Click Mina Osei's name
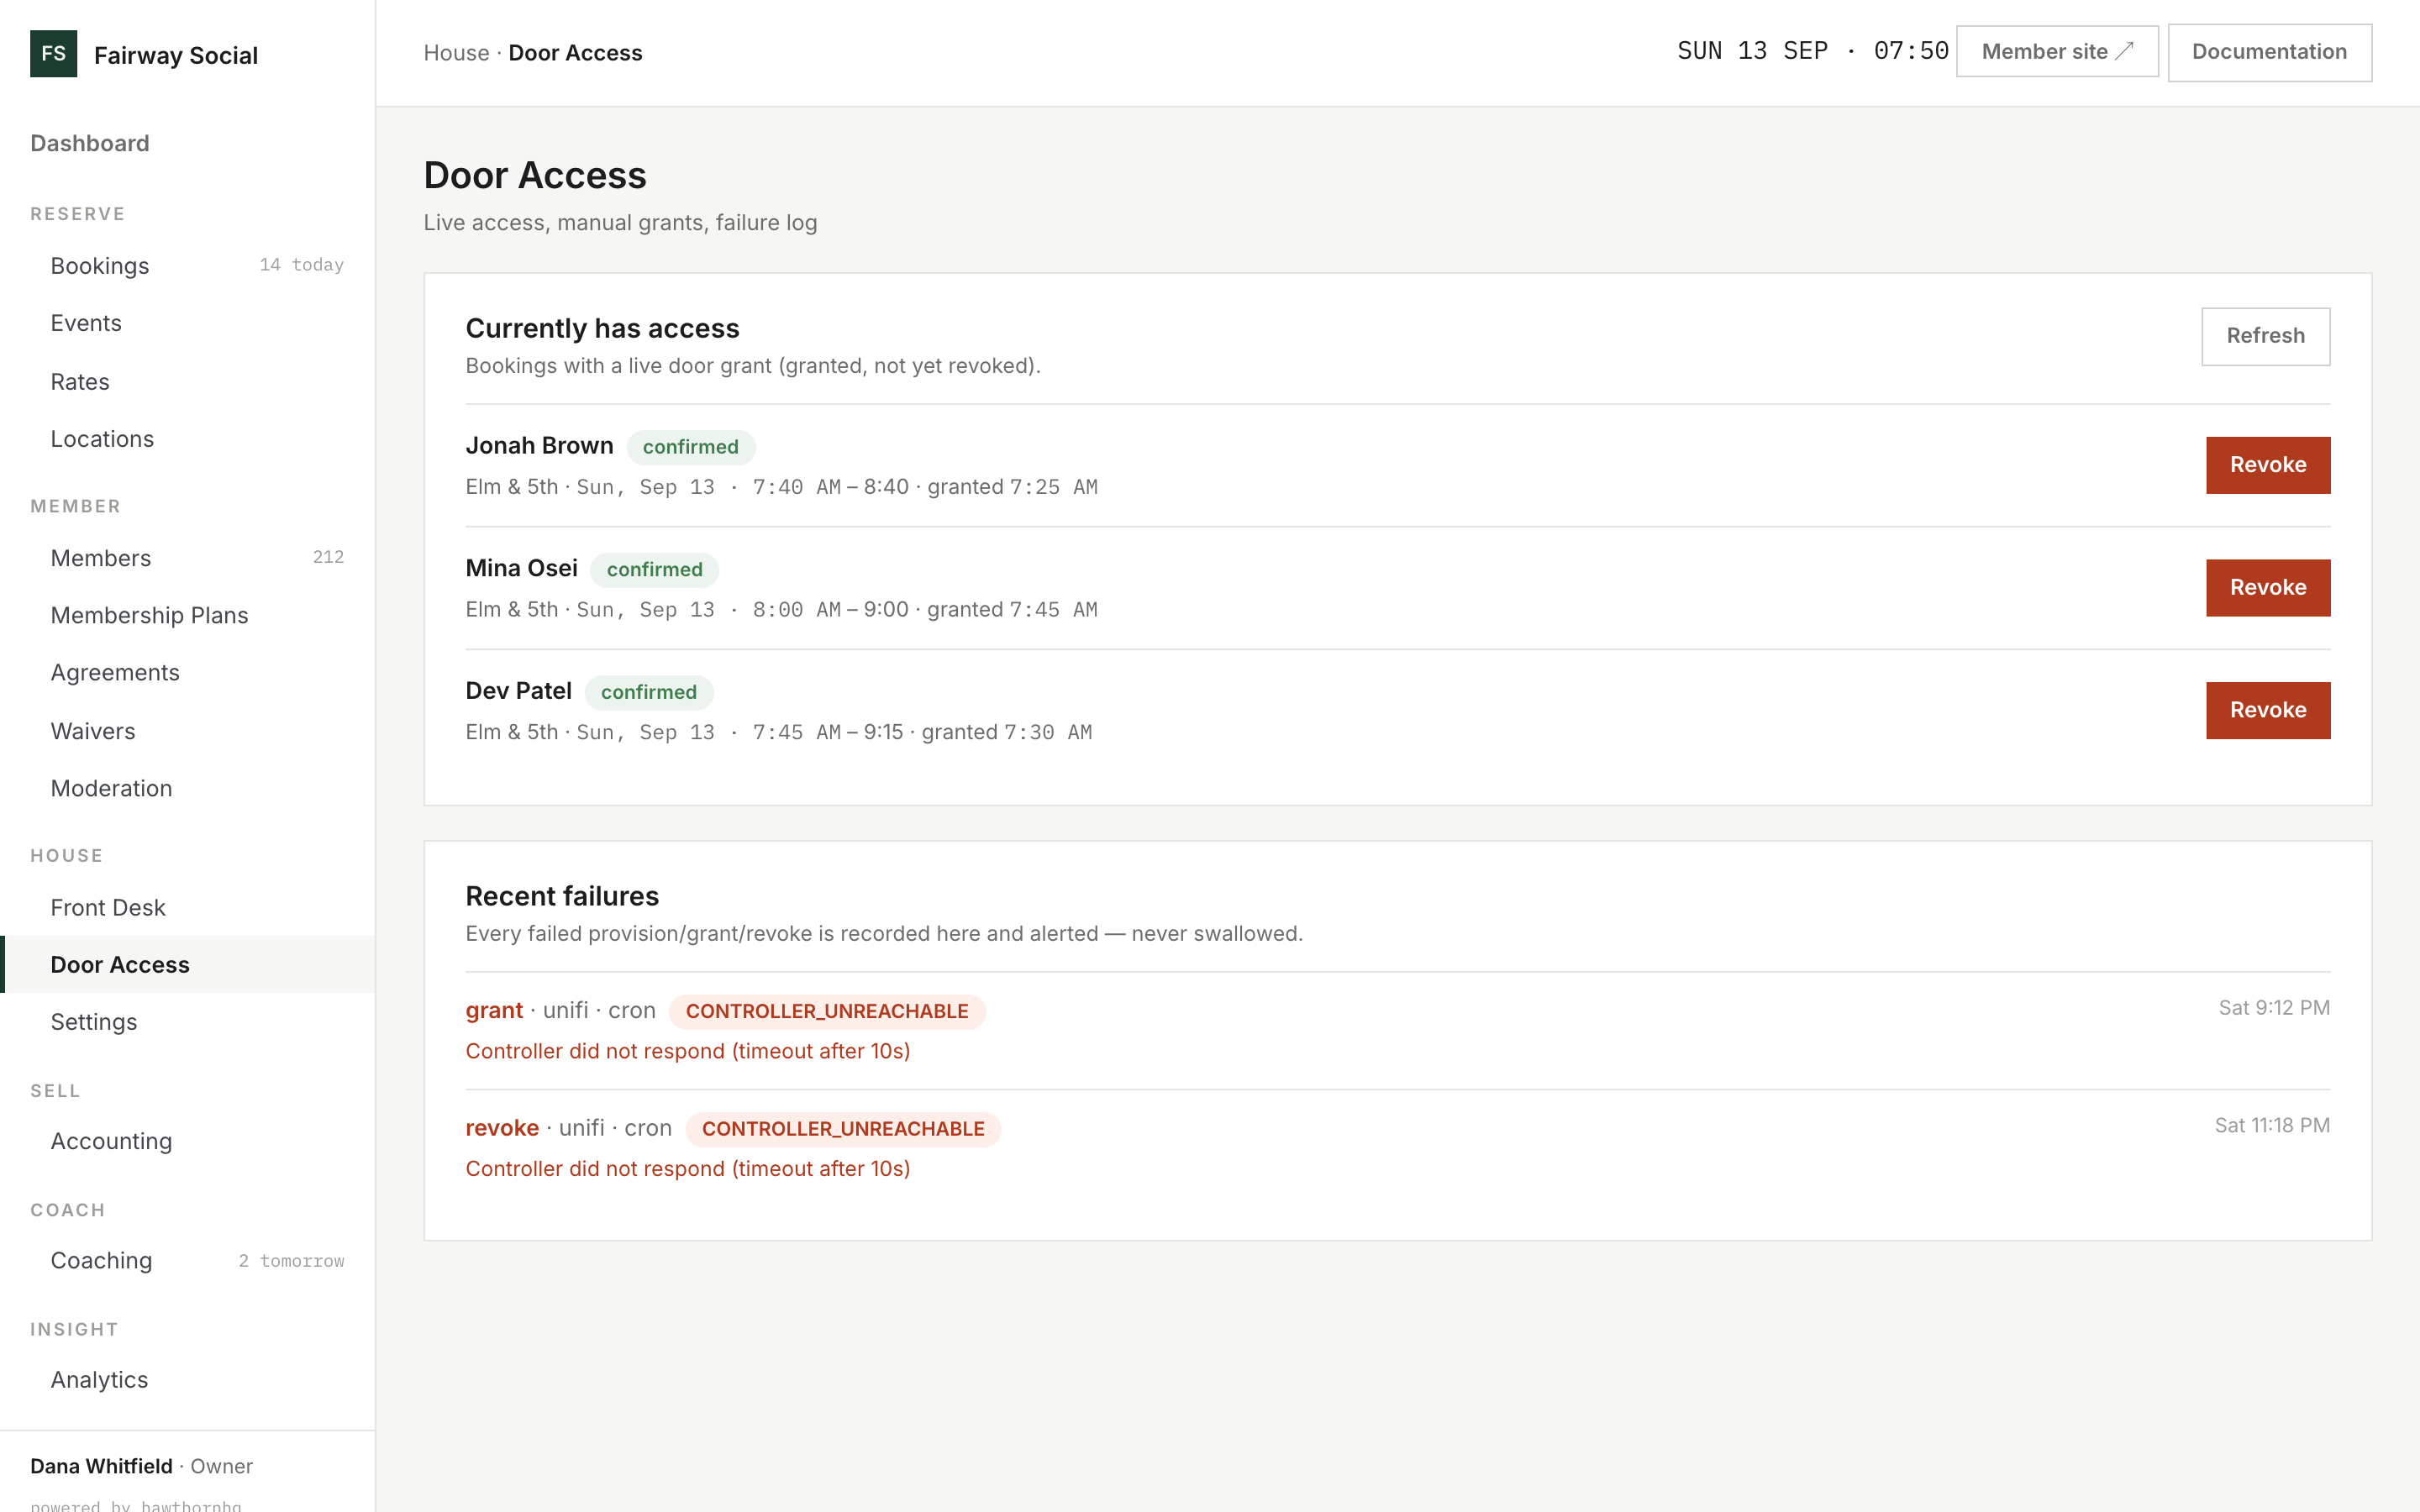Screen dimensions: 2420x1512 point(521,568)
